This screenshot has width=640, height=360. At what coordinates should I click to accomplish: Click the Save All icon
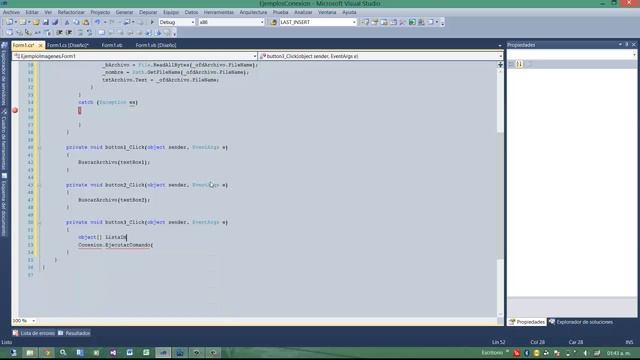(55, 22)
